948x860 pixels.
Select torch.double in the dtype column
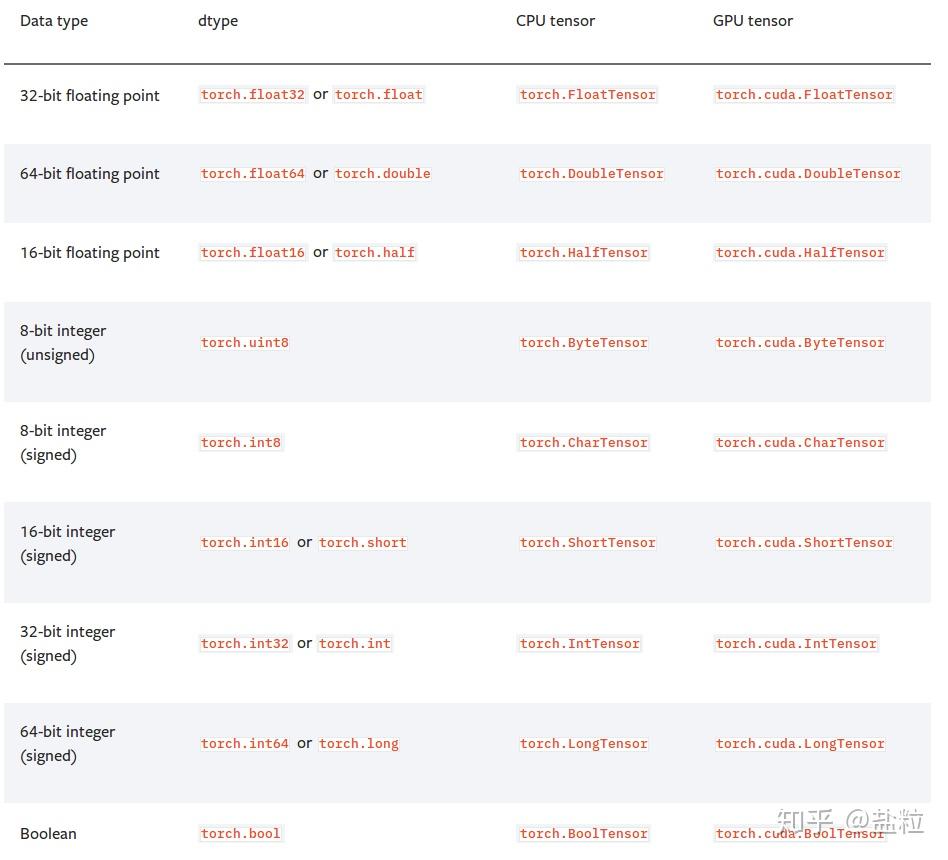tap(383, 174)
